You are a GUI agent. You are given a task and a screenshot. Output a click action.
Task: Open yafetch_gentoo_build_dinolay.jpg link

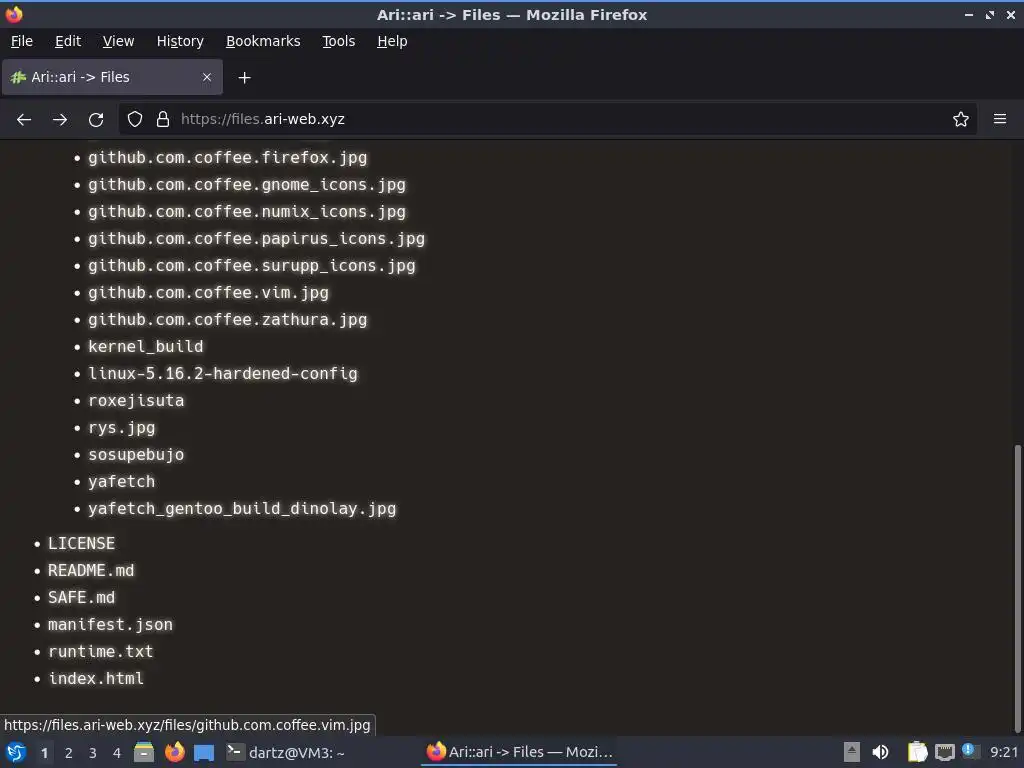pyautogui.click(x=242, y=509)
